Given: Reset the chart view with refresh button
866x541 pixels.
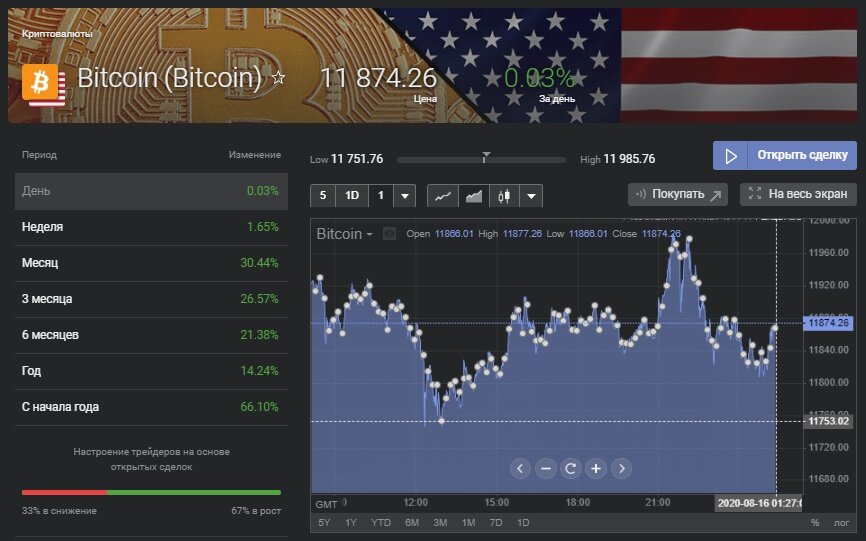Looking at the screenshot, I should click(570, 468).
